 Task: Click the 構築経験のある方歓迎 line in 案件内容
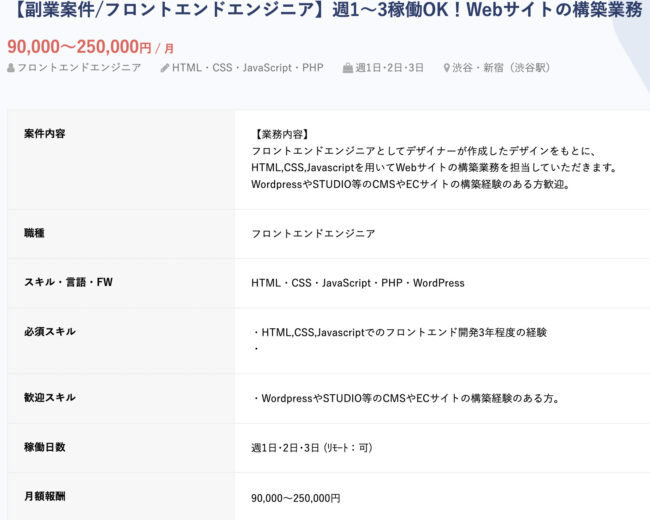(411, 184)
